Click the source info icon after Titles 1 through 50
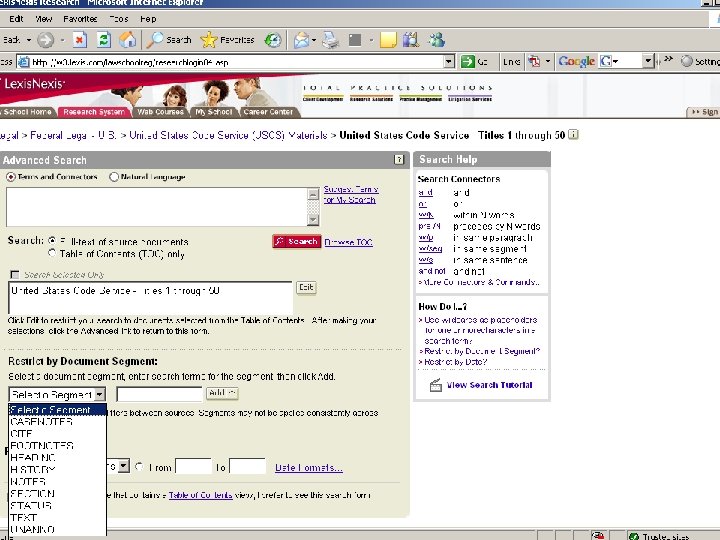720x540 pixels. (x=573, y=135)
